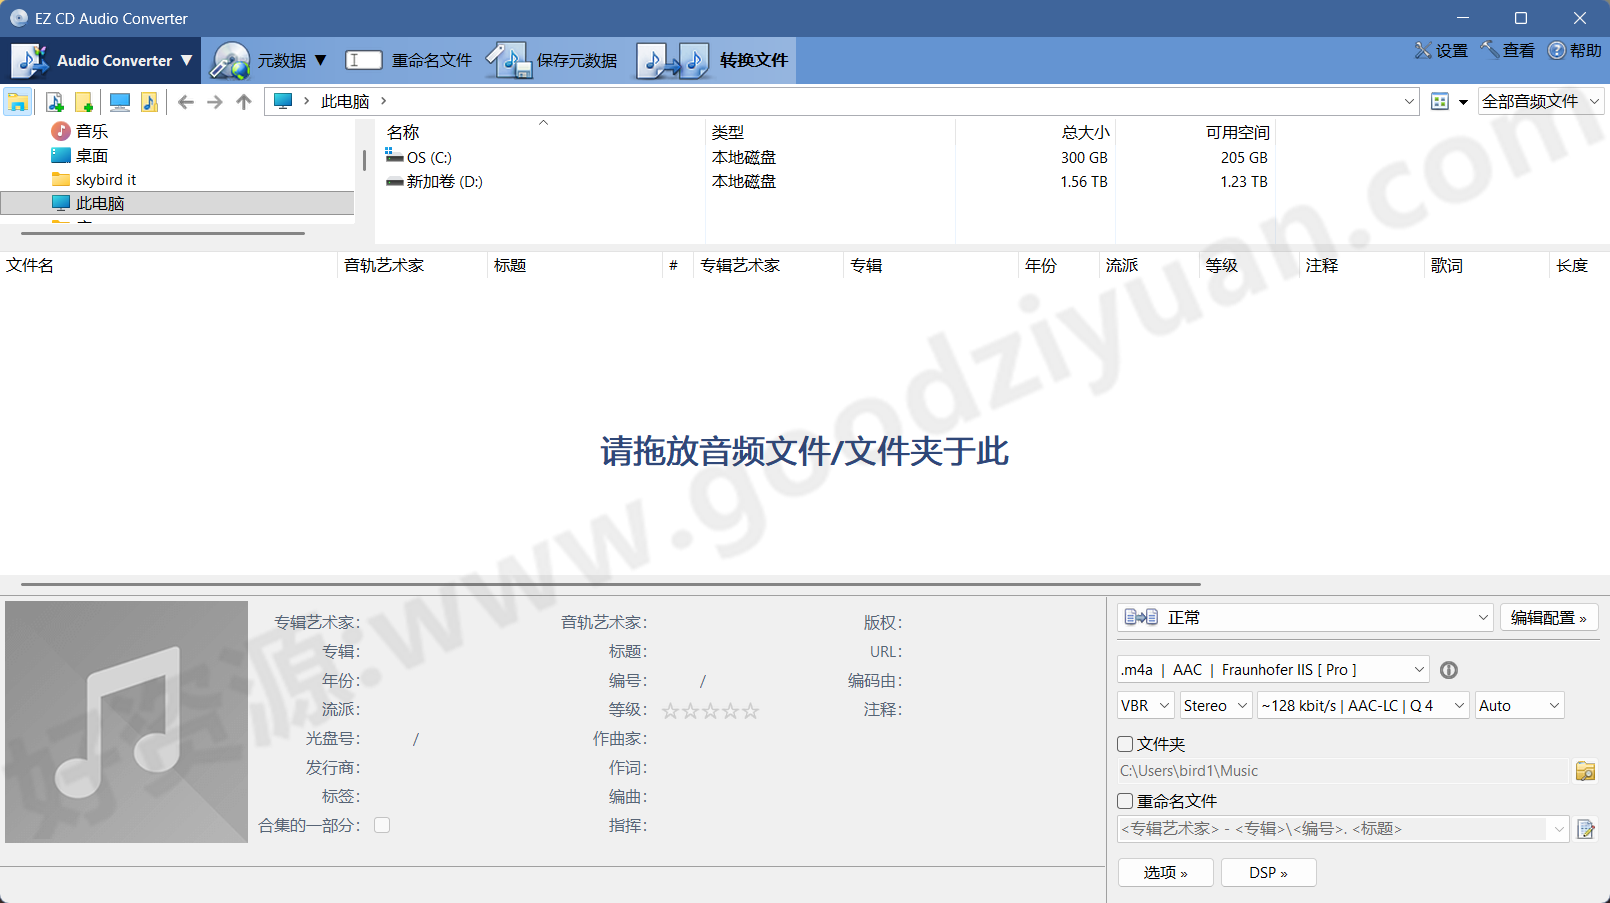Viewport: 1610px width, 903px height.
Task: Open the Stereo channel dropdown
Action: (1214, 705)
